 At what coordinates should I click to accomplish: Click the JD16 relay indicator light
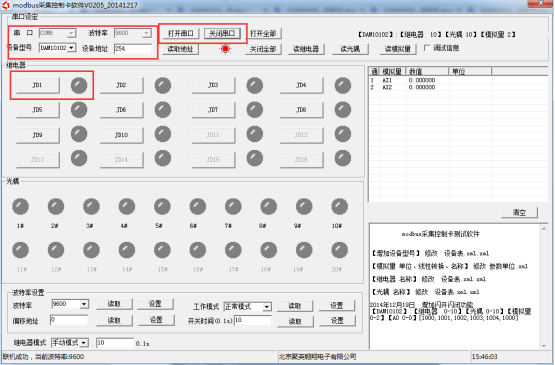pos(343,158)
